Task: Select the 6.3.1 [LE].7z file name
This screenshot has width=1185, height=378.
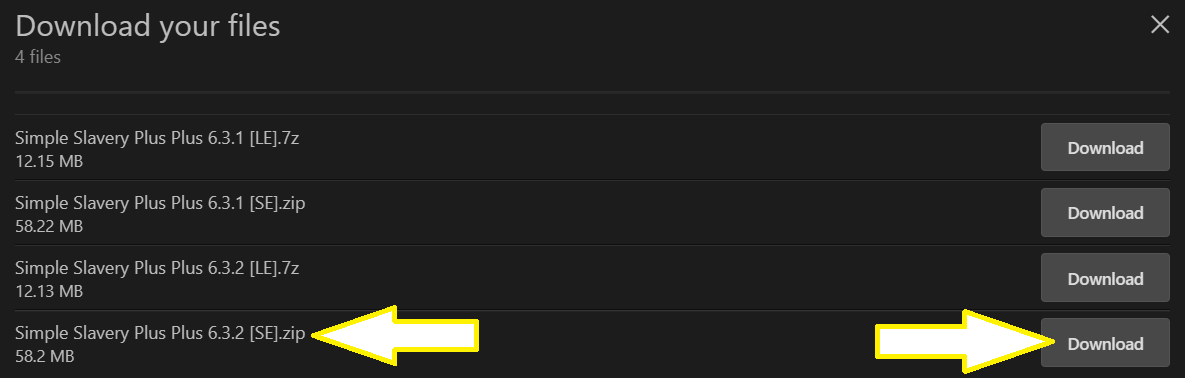Action: [x=157, y=138]
